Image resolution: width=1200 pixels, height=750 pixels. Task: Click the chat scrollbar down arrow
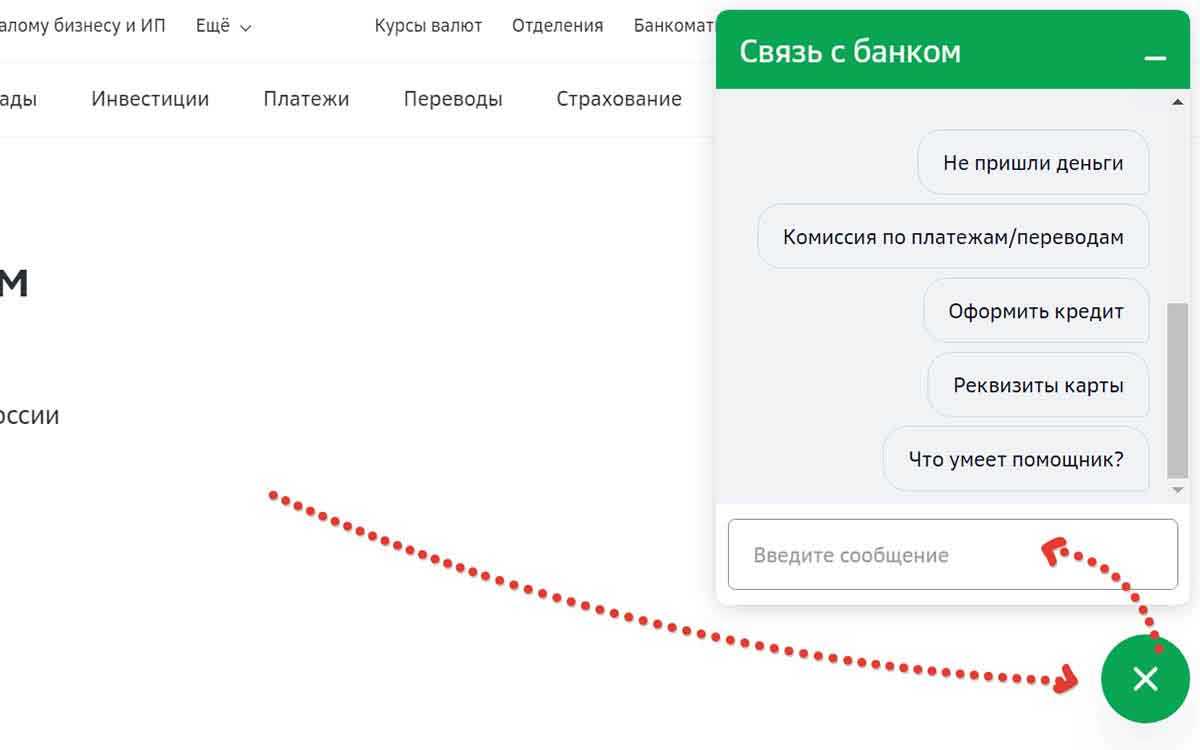(1177, 490)
